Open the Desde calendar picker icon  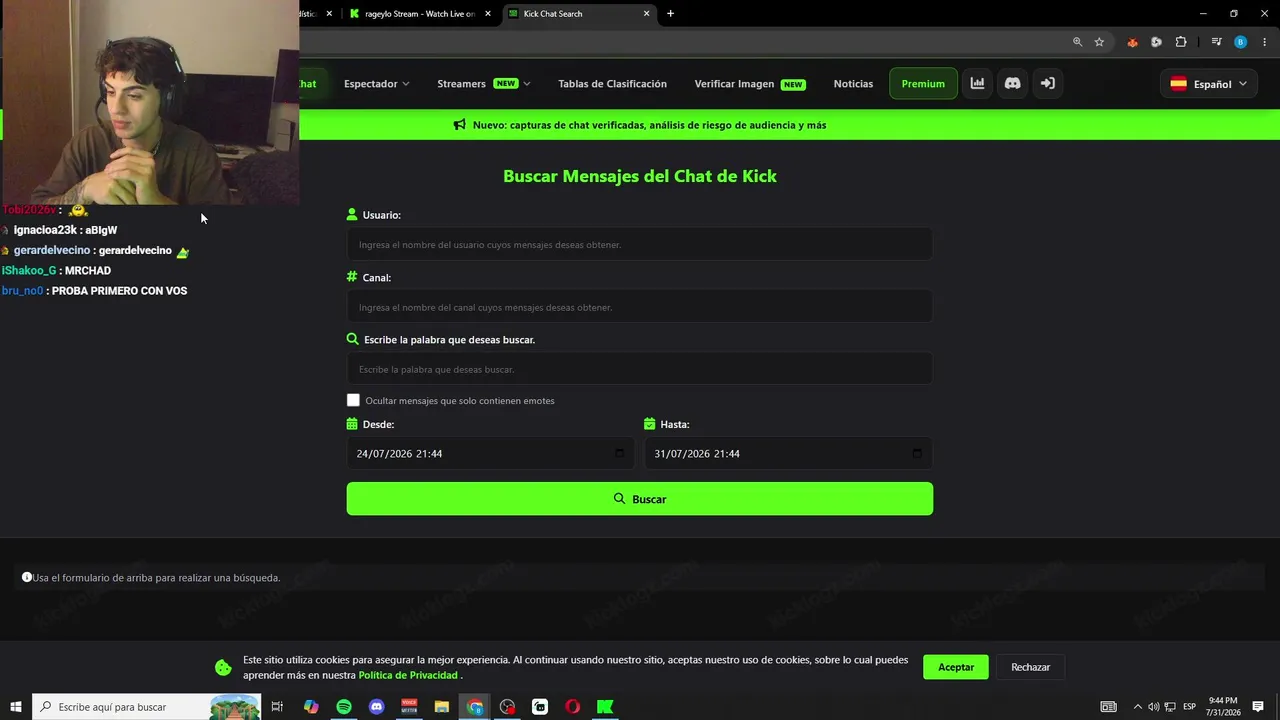coord(619,453)
